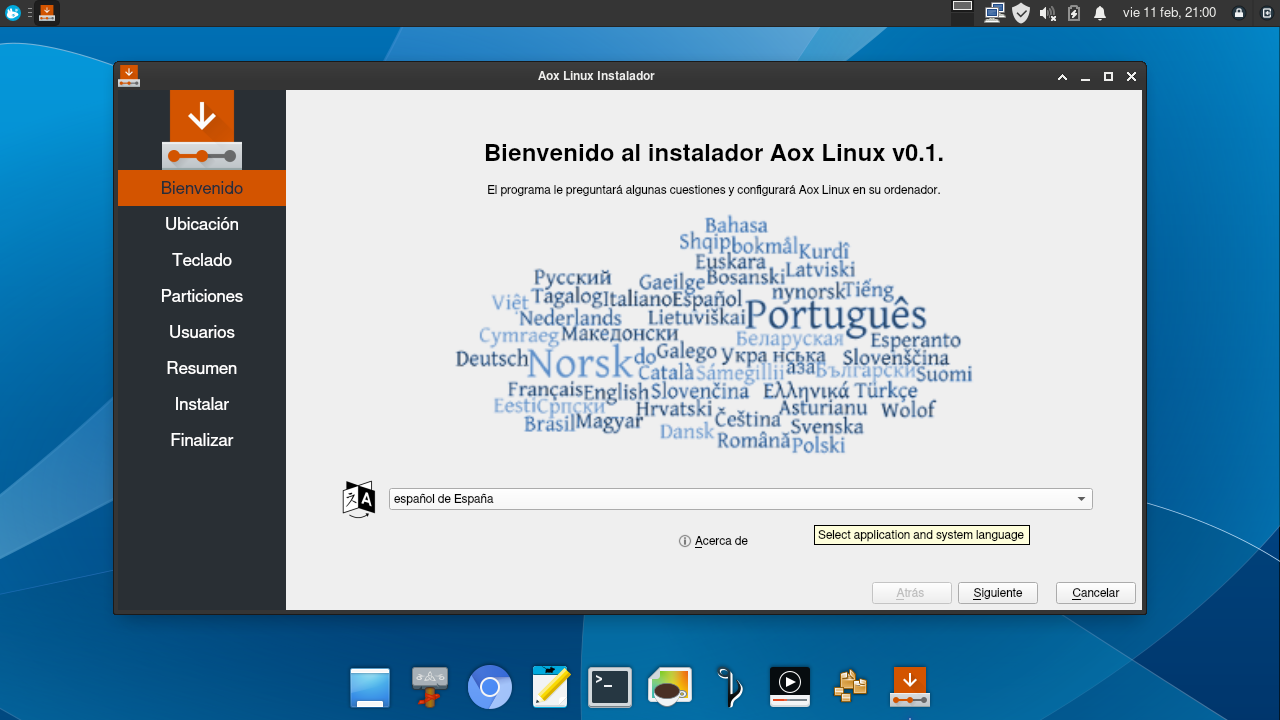The height and width of the screenshot is (720, 1280).
Task: Show the desktop from the dock
Action: 369,688
